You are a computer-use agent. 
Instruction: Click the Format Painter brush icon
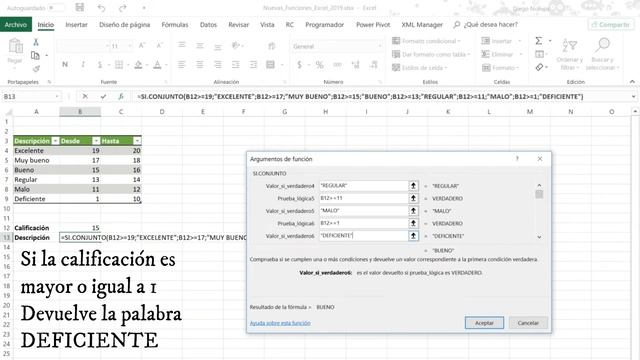click(36, 68)
